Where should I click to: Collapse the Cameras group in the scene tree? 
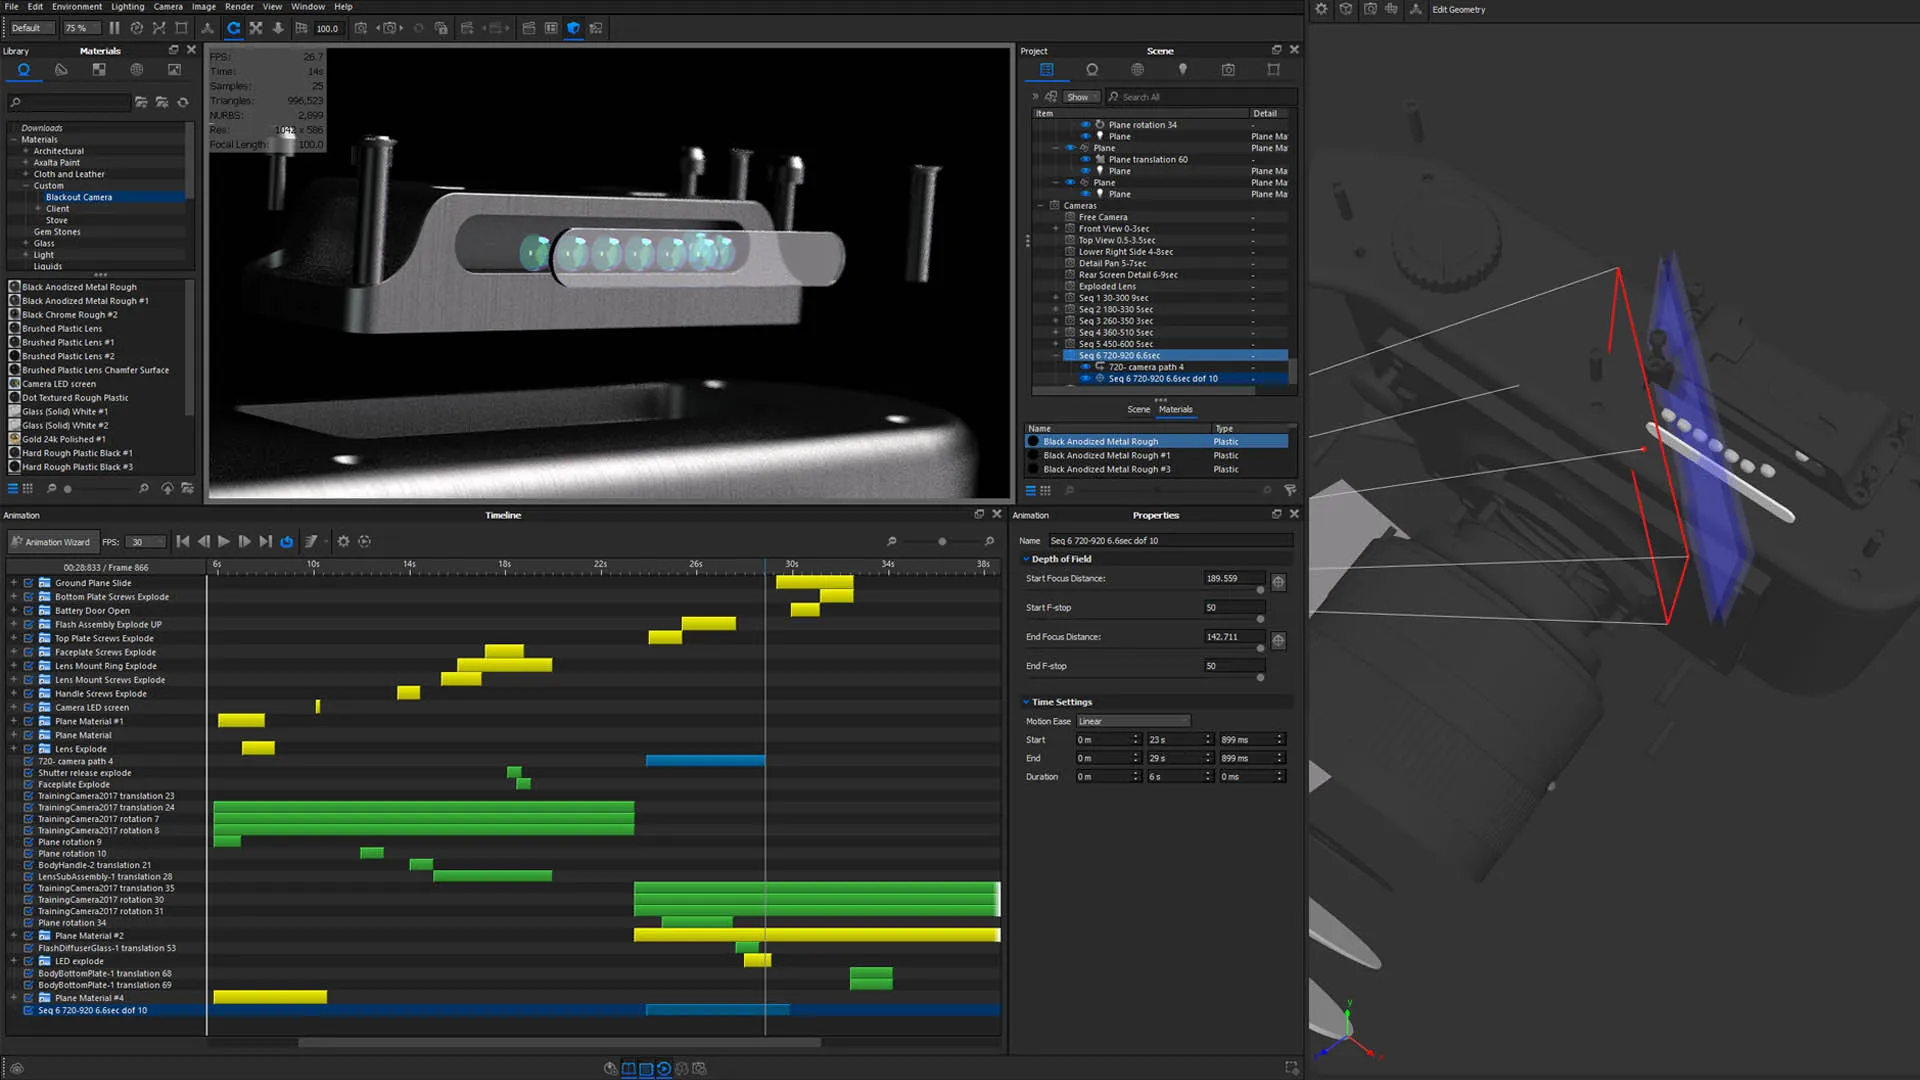[1041, 206]
